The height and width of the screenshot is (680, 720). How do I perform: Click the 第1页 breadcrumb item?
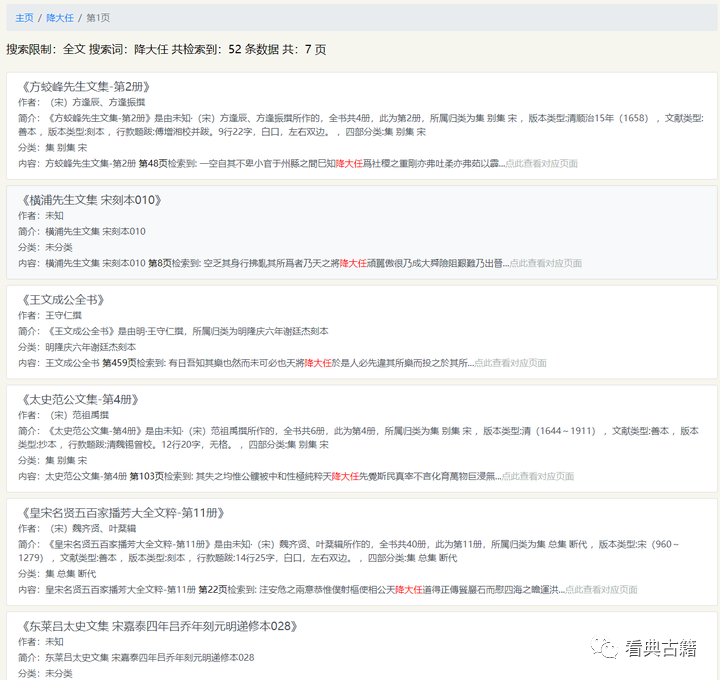click(99, 18)
